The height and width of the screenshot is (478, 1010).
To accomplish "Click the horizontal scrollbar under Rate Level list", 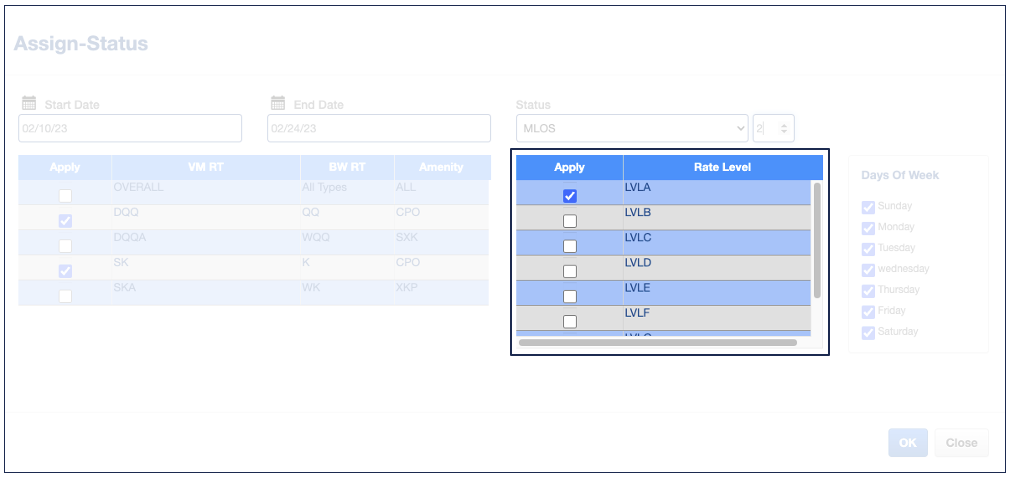I will pyautogui.click(x=658, y=342).
